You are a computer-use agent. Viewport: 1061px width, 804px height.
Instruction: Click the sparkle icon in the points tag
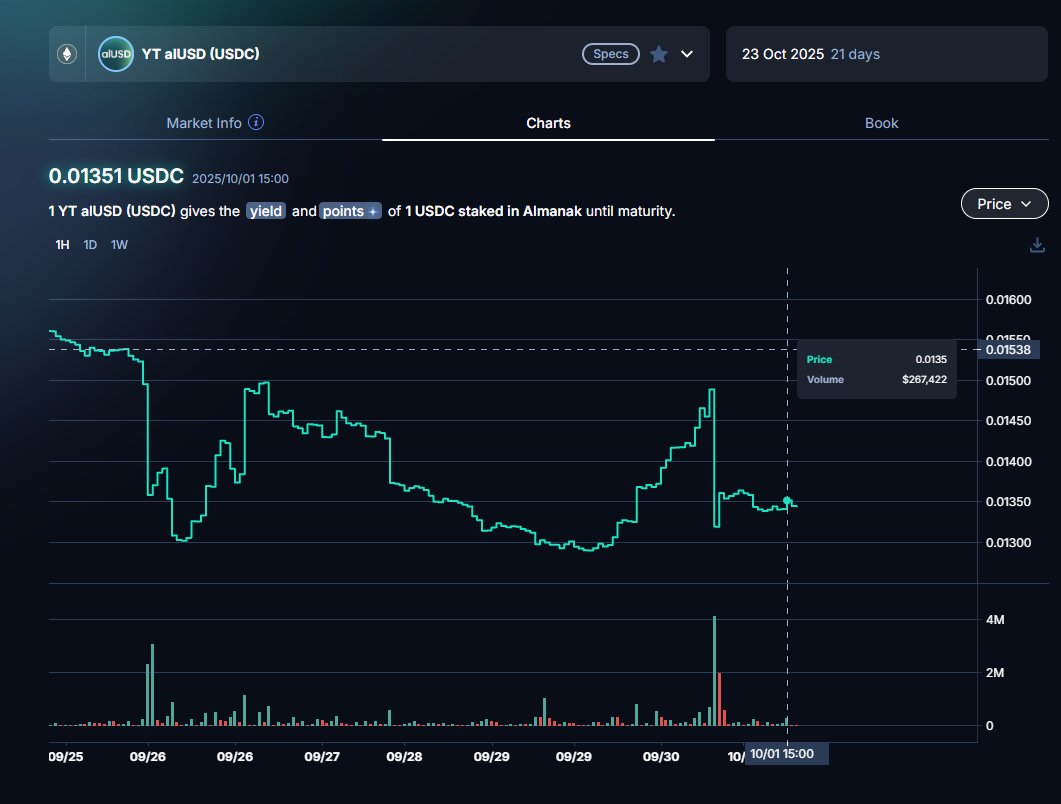click(x=373, y=212)
